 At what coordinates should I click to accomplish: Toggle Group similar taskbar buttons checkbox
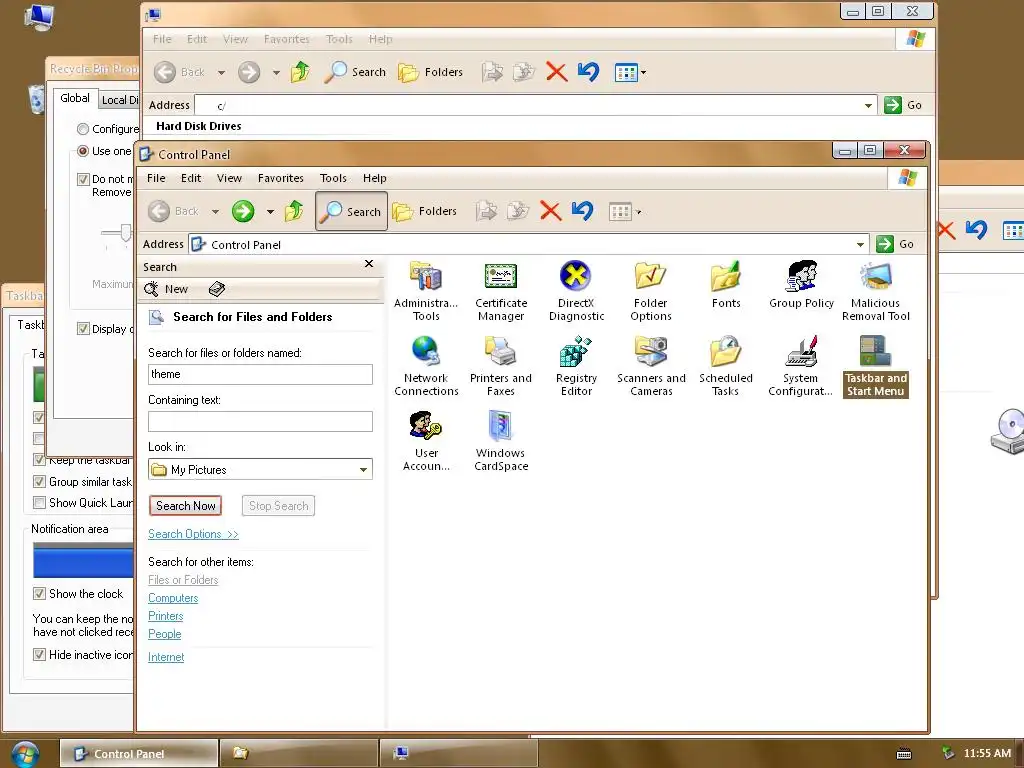(x=39, y=482)
